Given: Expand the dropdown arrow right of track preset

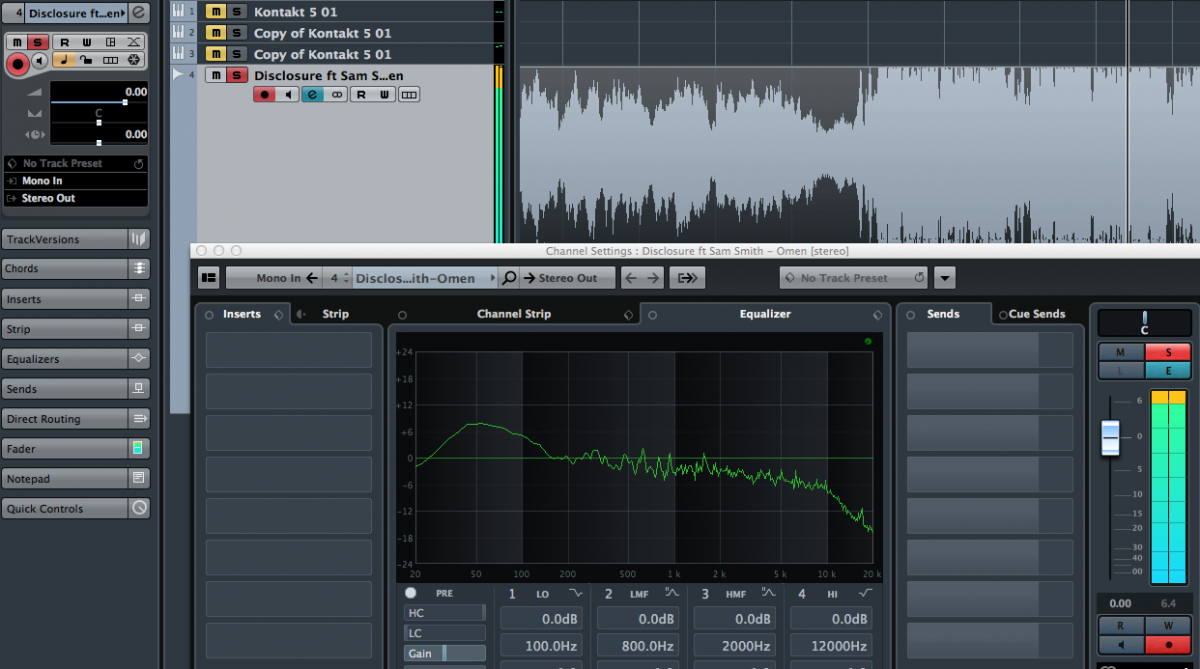Looking at the screenshot, I should click(945, 278).
